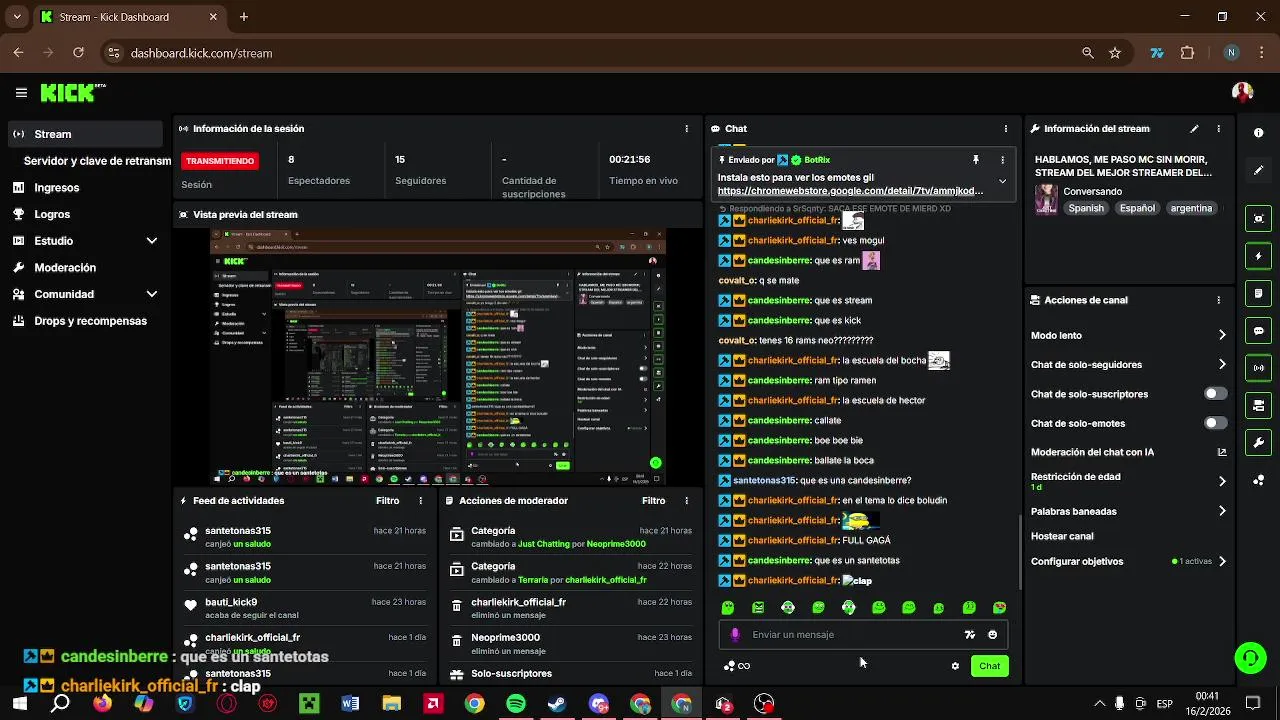Edit stream info with the pencil icon
Screen dimensions: 1280x720
click(1194, 129)
